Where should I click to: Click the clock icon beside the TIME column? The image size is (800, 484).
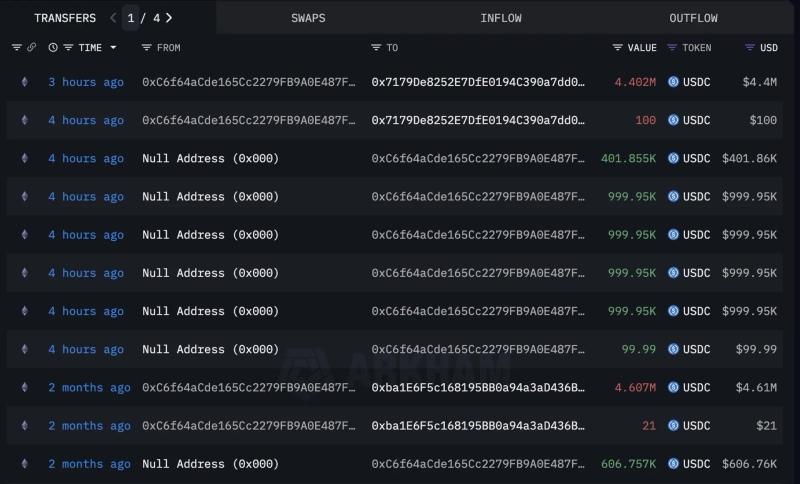[x=53, y=48]
